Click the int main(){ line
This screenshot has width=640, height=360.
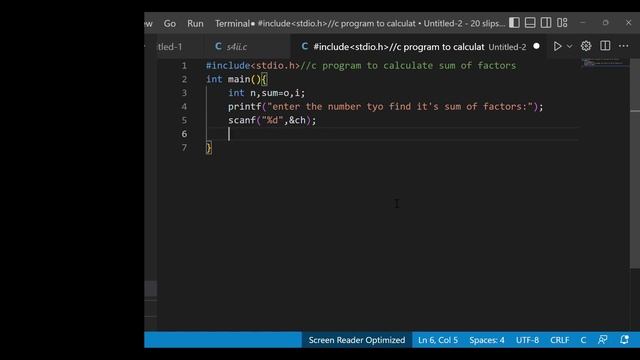[237, 79]
